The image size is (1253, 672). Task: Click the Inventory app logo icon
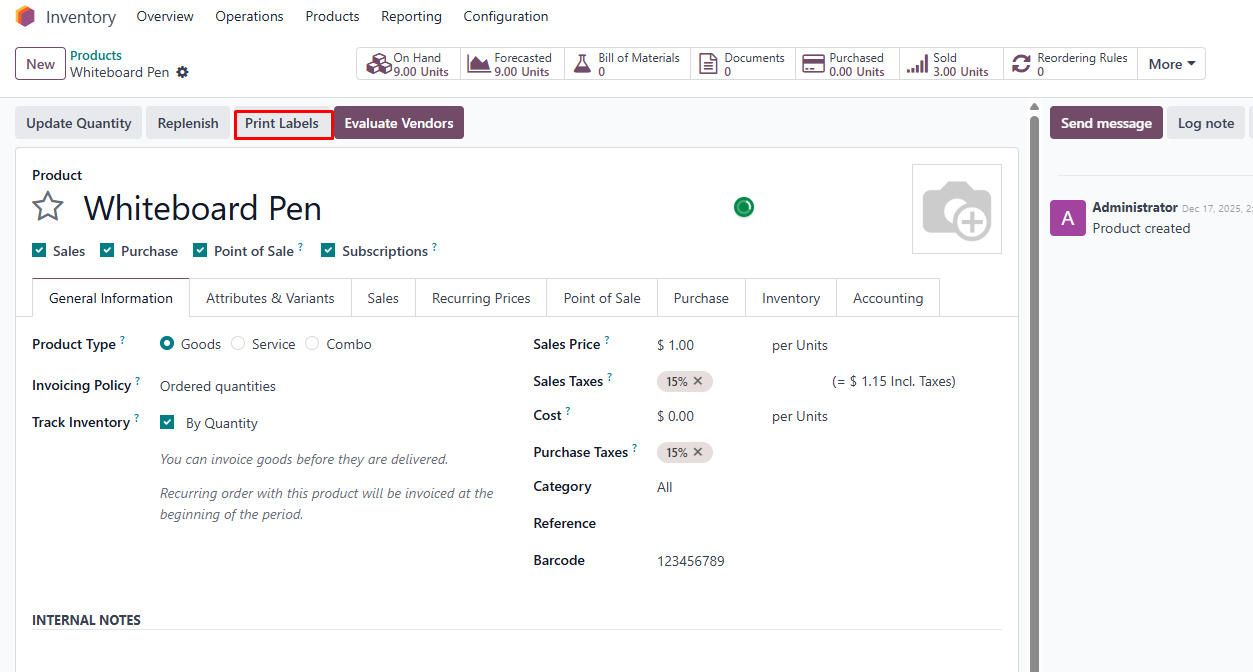(x=25, y=17)
